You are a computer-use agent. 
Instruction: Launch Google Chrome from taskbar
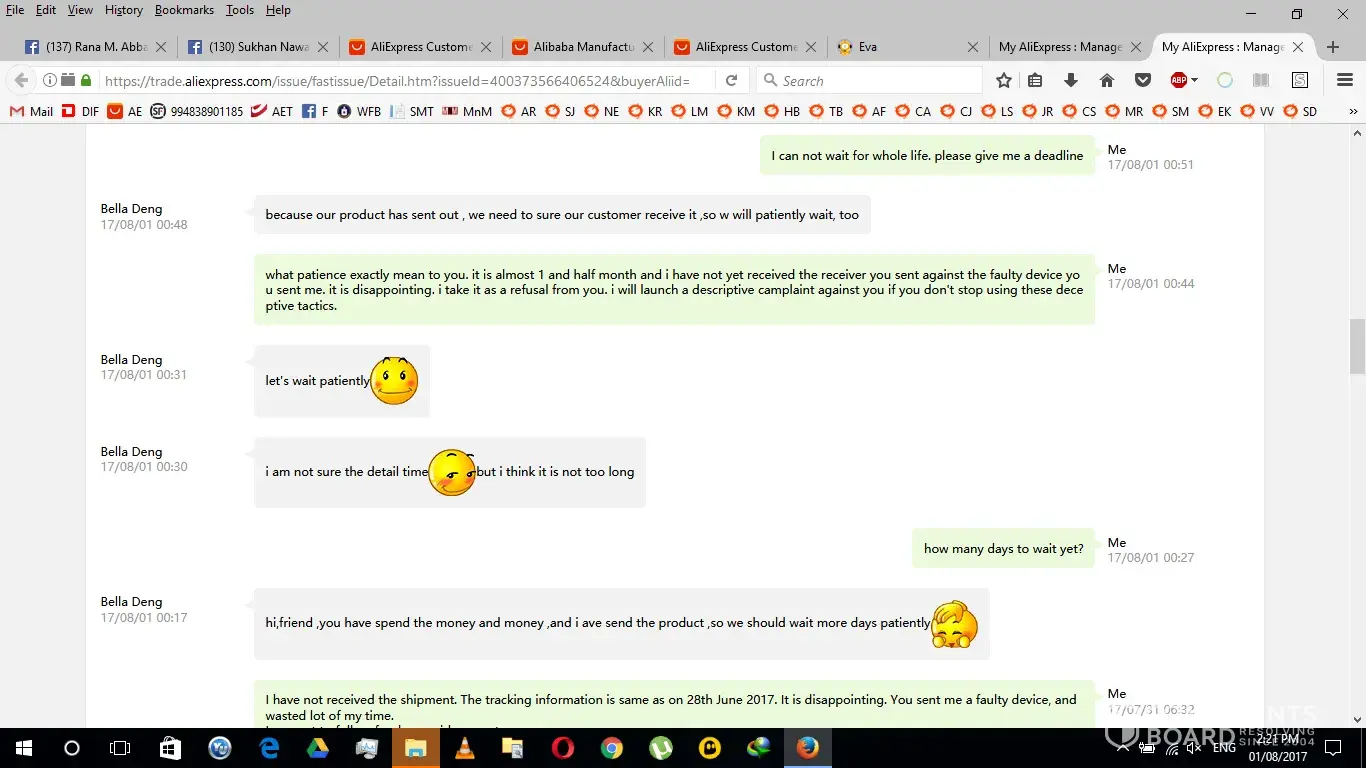[x=612, y=748]
